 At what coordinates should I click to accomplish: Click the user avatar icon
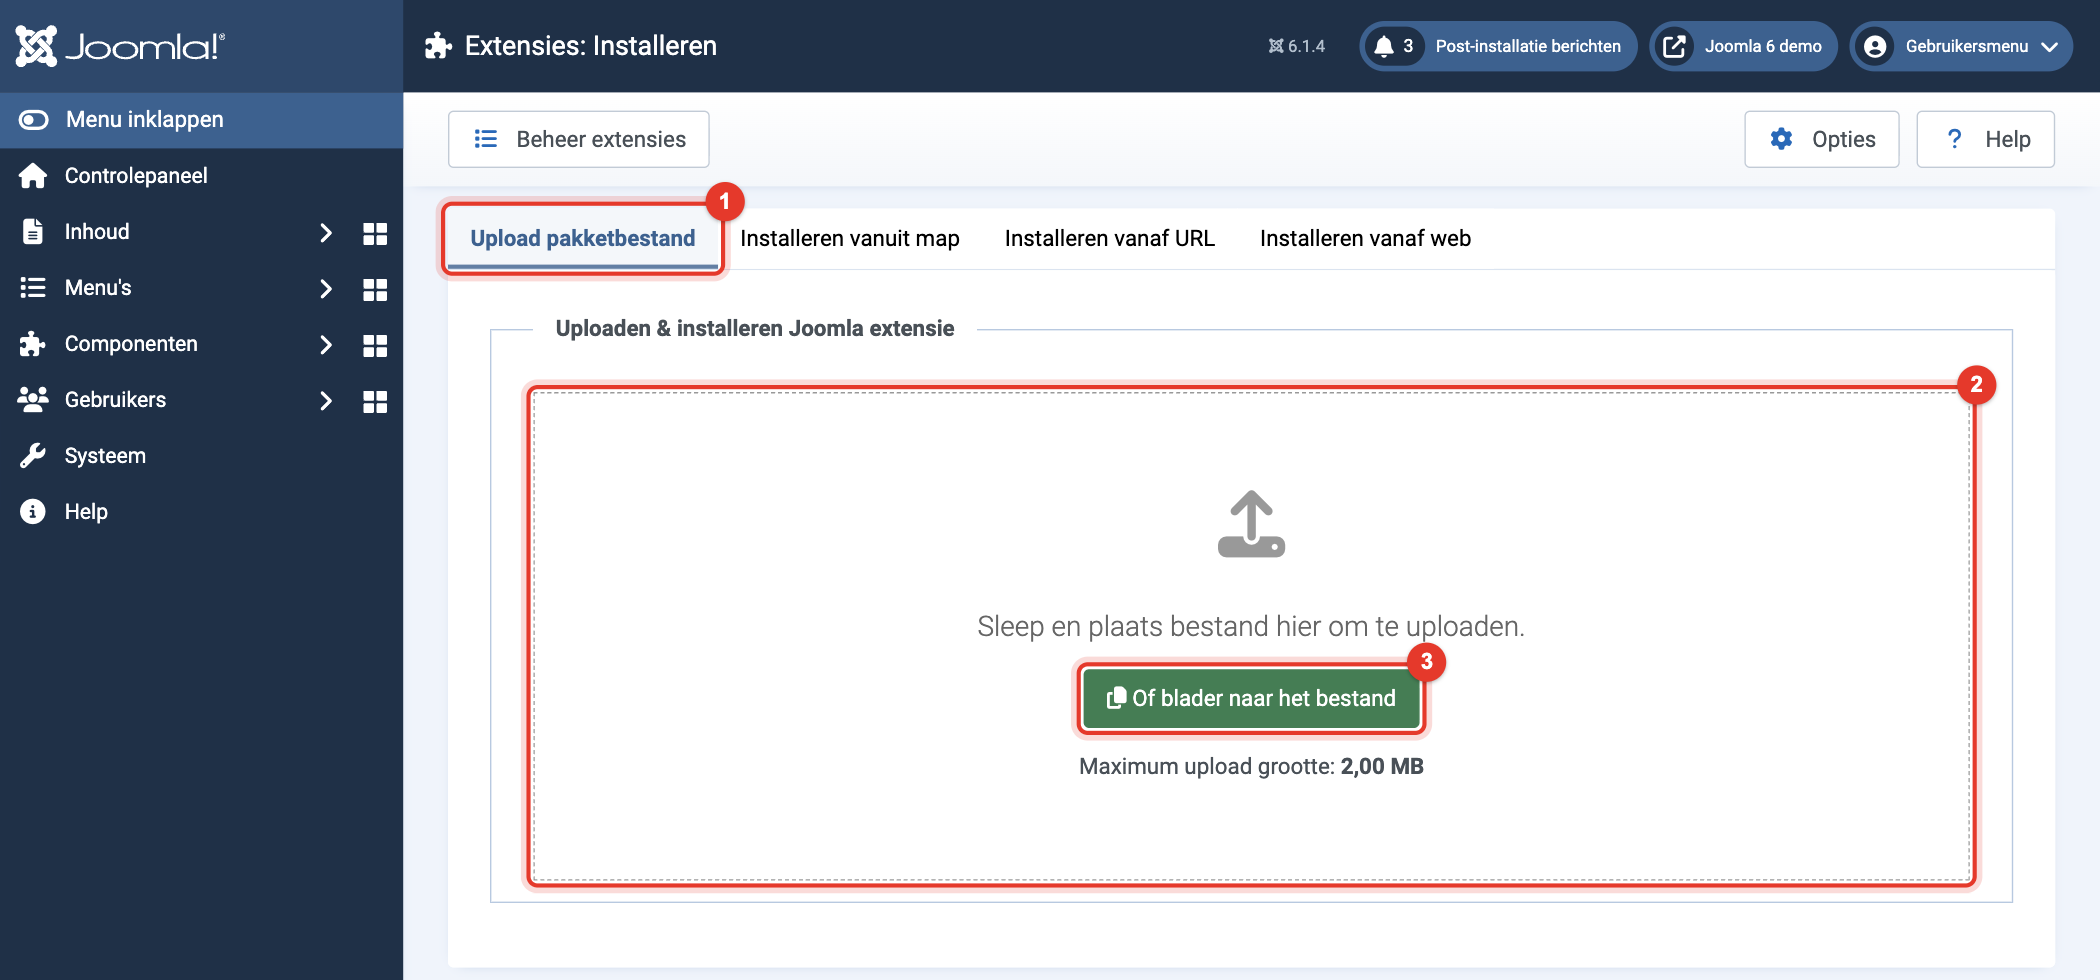(1875, 46)
